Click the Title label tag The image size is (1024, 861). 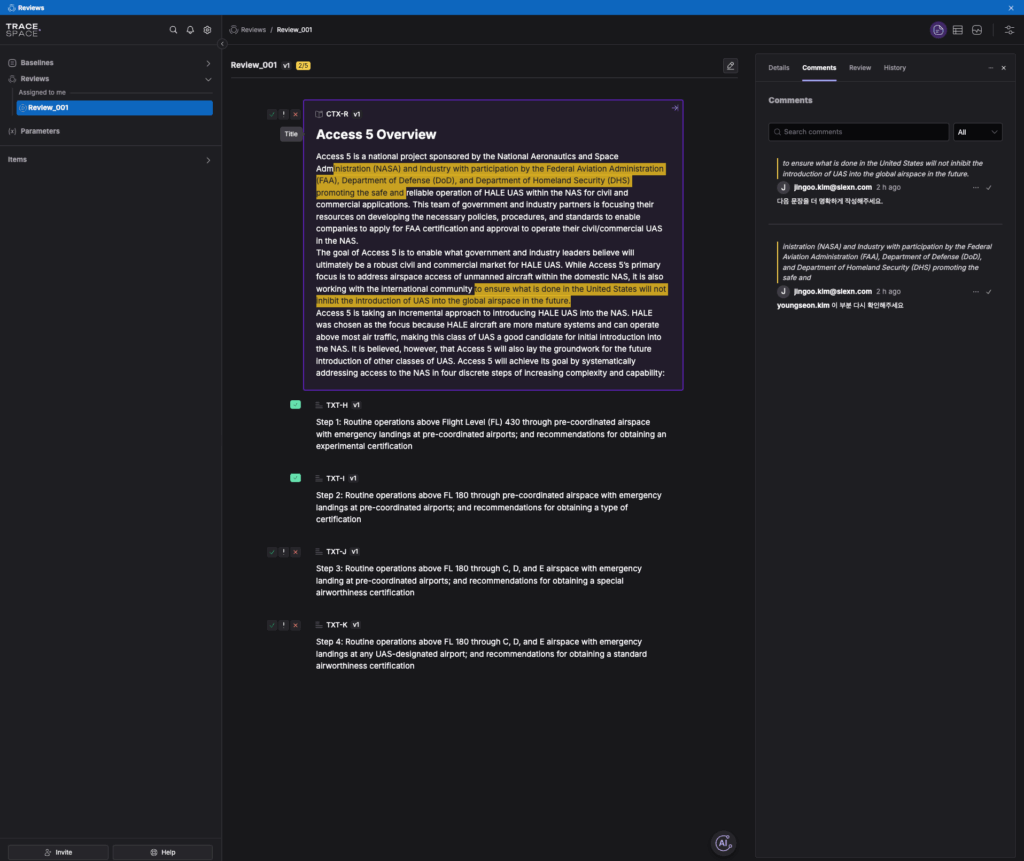(x=291, y=134)
